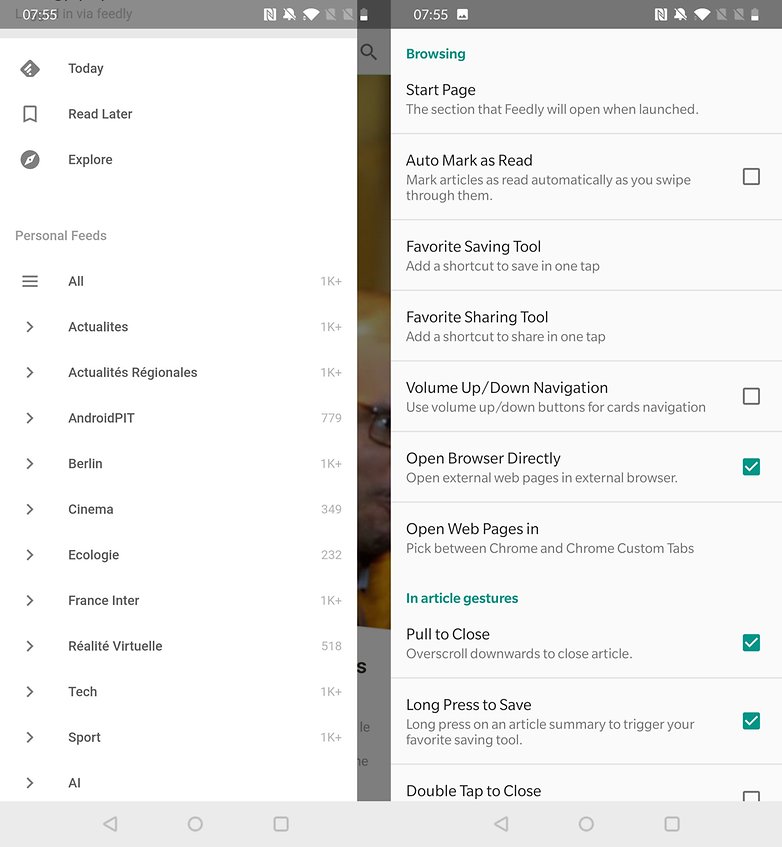Screen dimensions: 782x847
Task: Open the Sport feed label
Action: 84,738
